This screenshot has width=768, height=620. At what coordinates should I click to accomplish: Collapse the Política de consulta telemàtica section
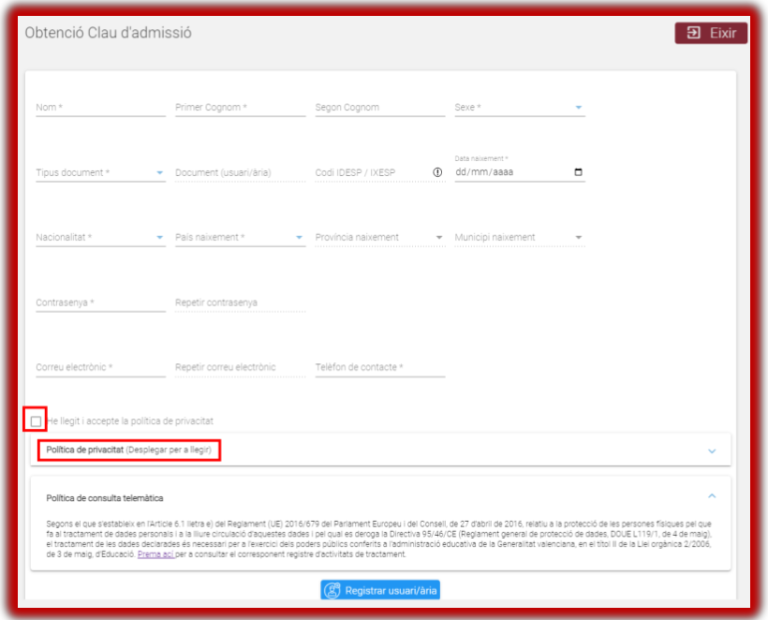tap(712, 496)
